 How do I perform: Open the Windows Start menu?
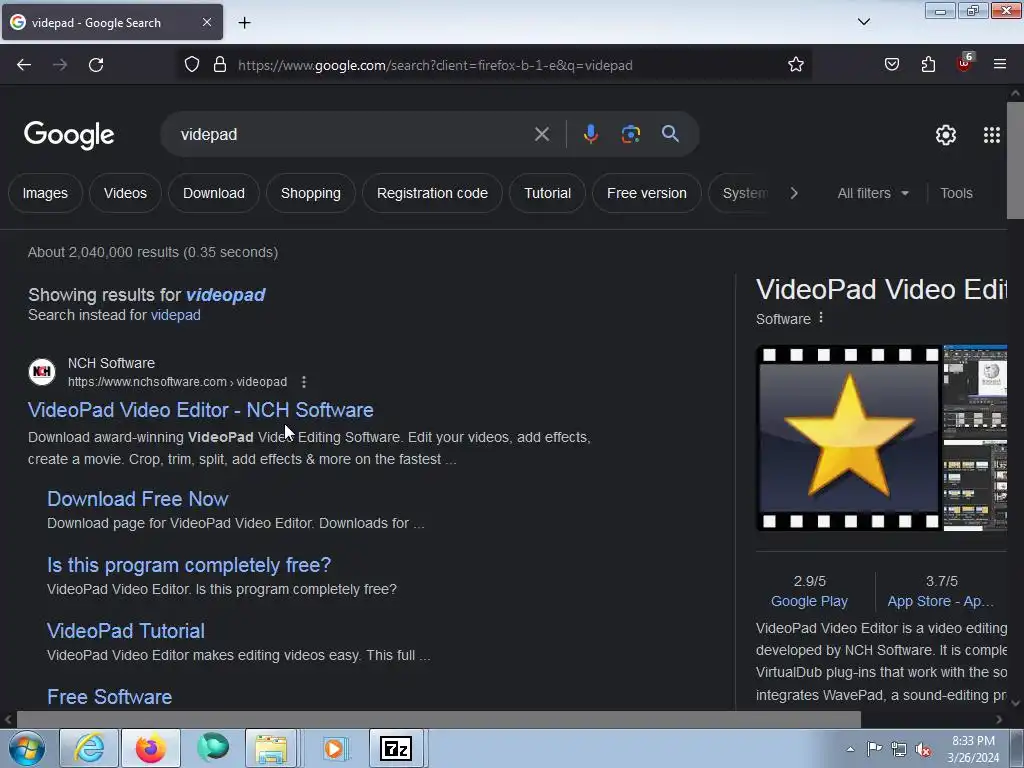tap(27, 748)
